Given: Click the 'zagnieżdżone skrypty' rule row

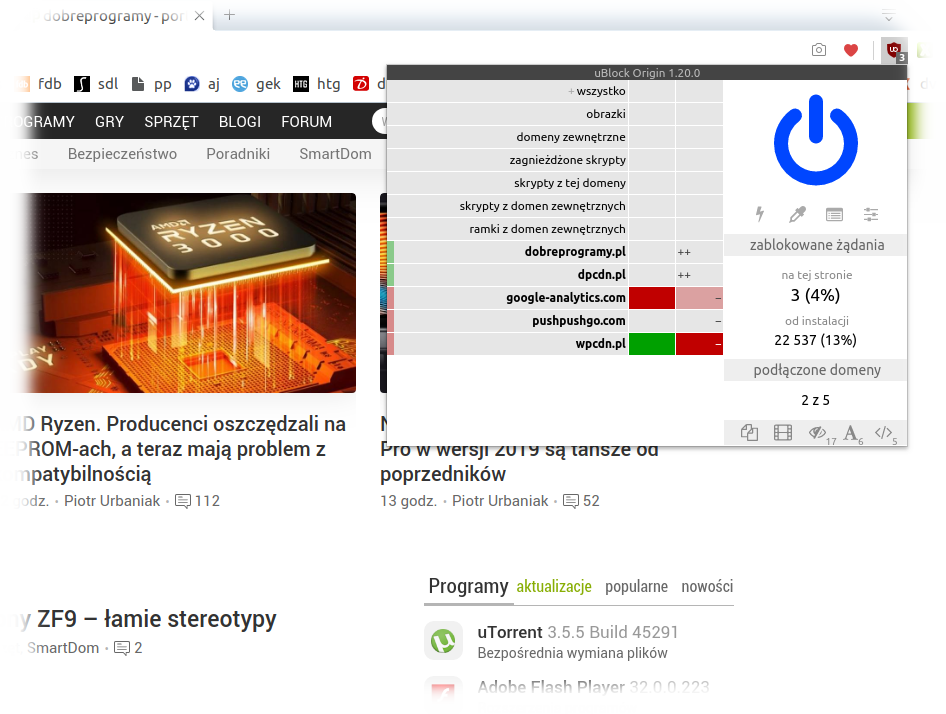Looking at the screenshot, I should point(507,160).
